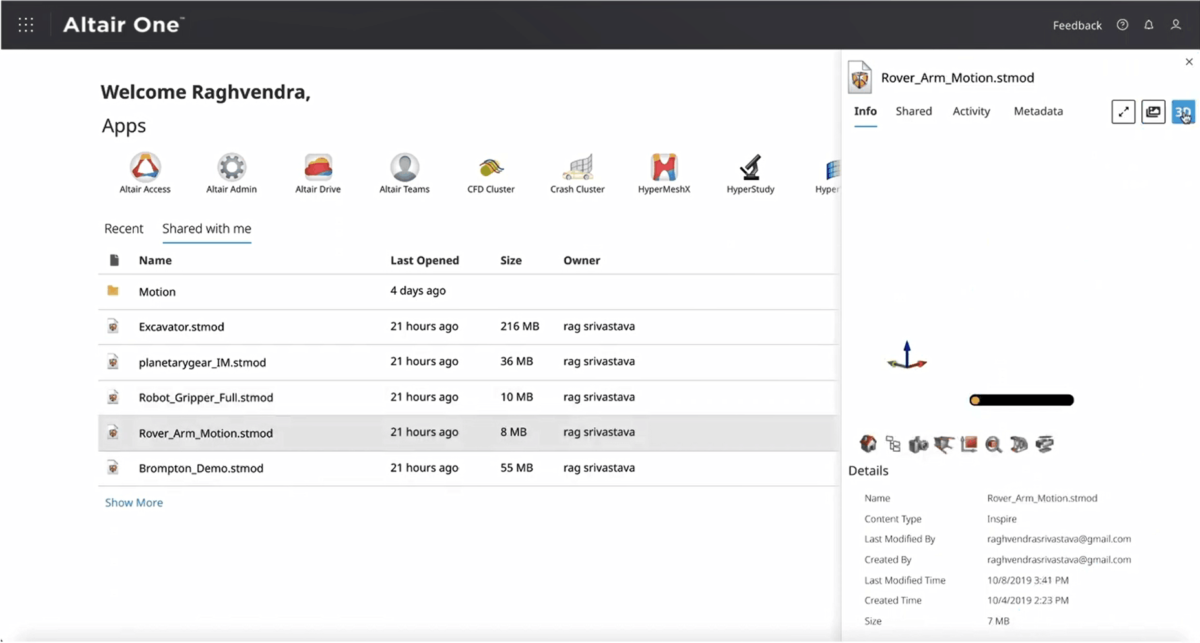Click the magnifier zoom icon in the viewer toolbar

(993, 444)
